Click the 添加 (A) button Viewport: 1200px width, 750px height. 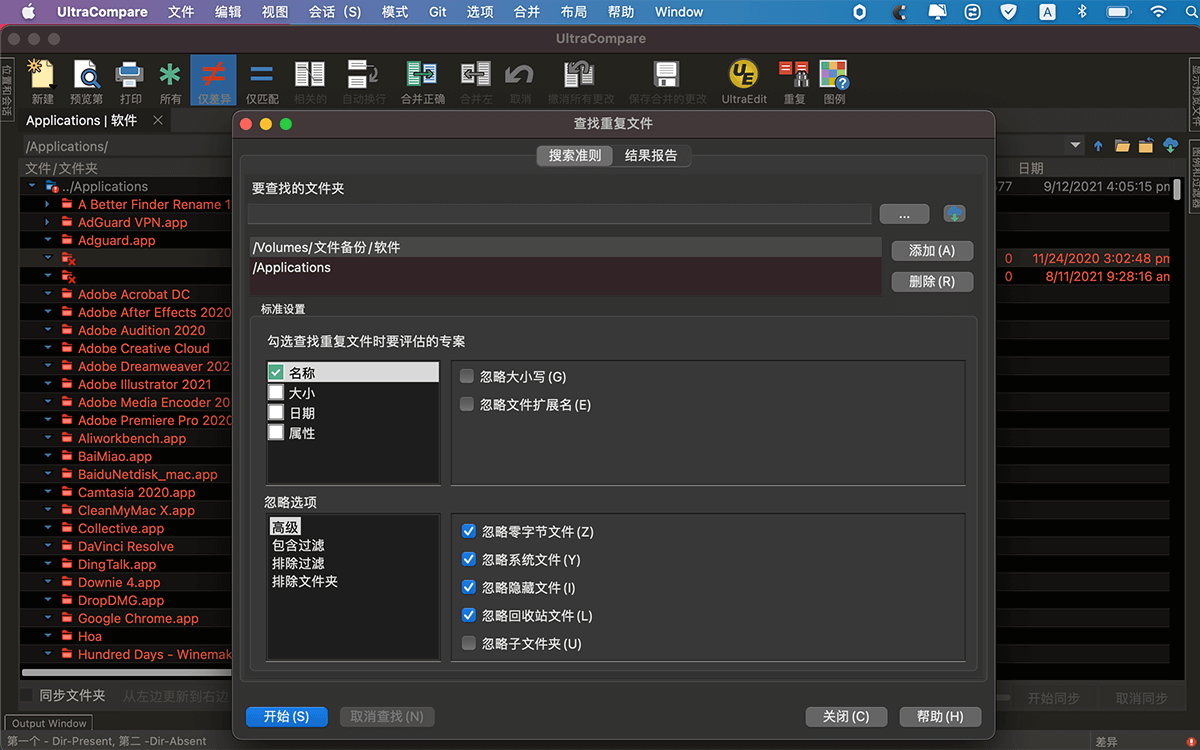coord(932,251)
